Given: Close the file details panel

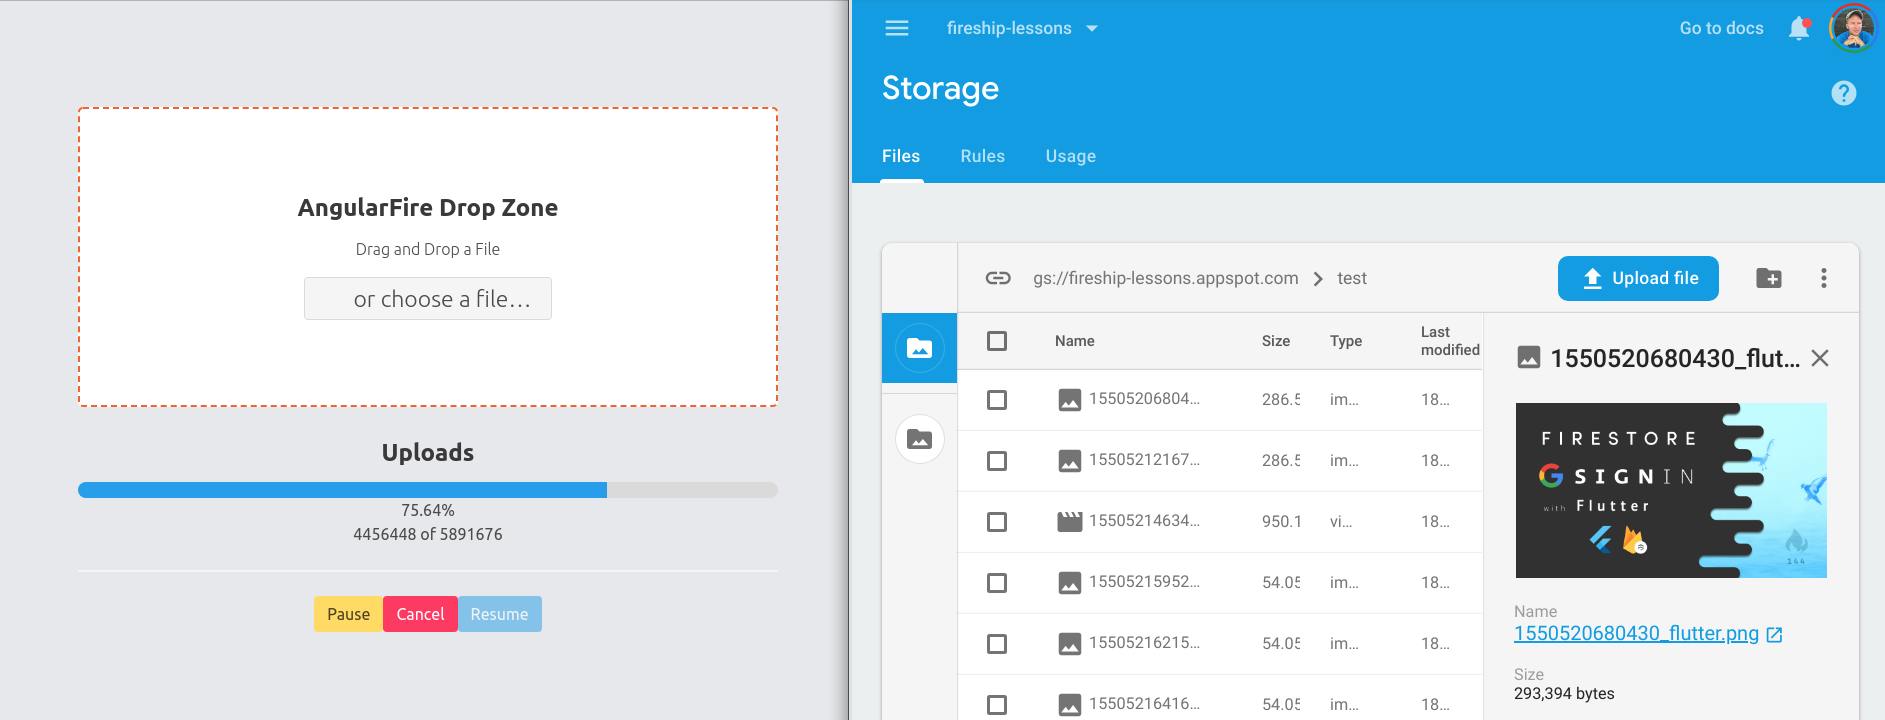Looking at the screenshot, I should coord(1819,358).
